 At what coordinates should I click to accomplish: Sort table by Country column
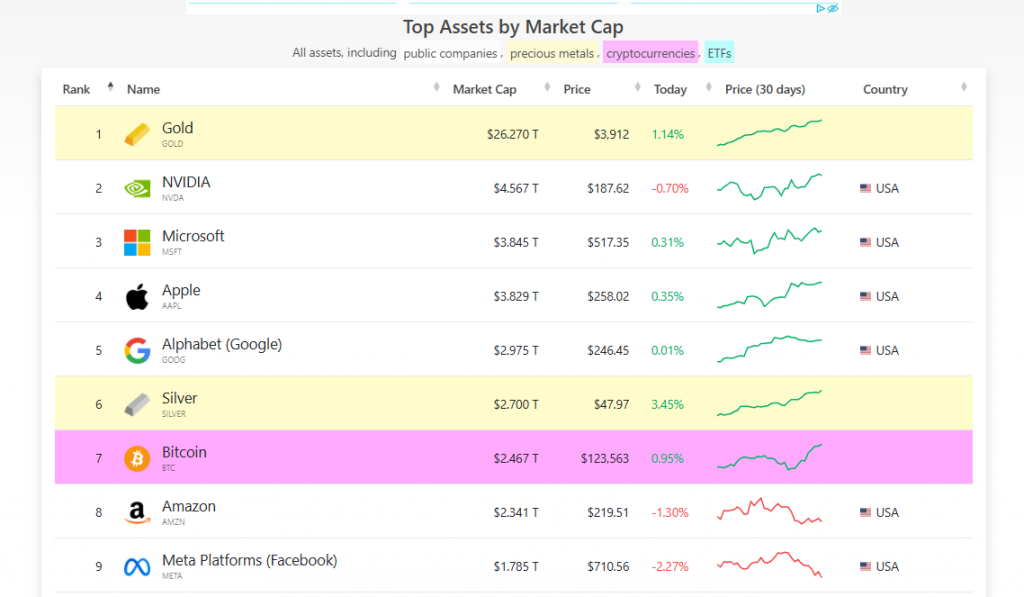point(885,89)
